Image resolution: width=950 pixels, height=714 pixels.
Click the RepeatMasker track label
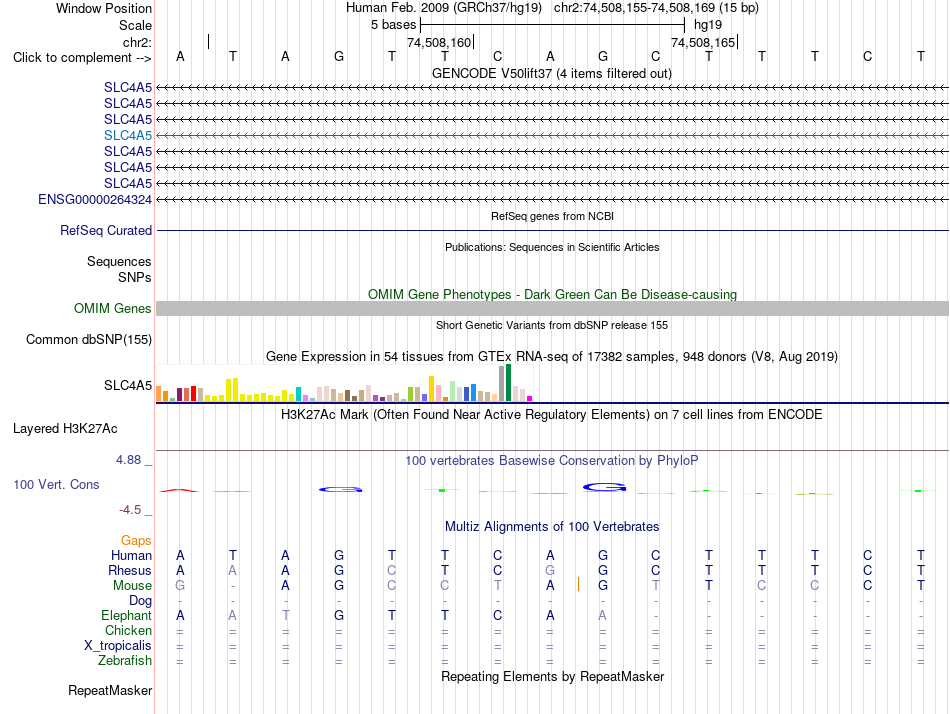[x=110, y=690]
